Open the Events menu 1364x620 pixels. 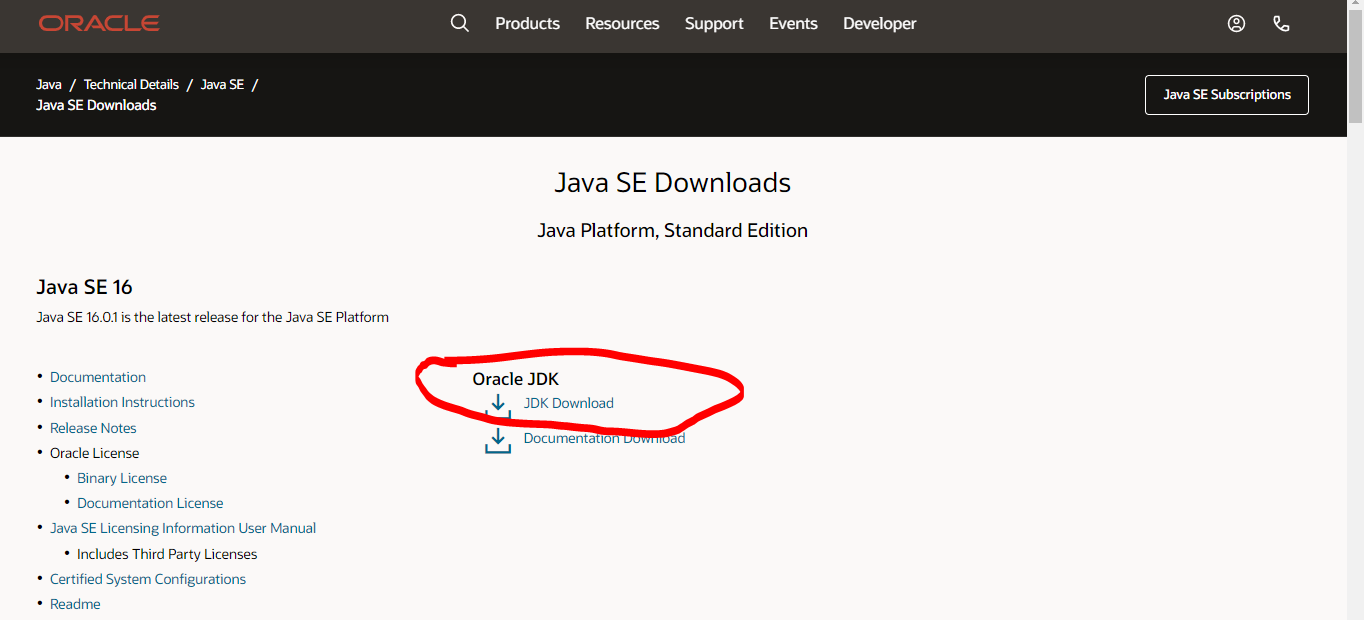tap(793, 23)
